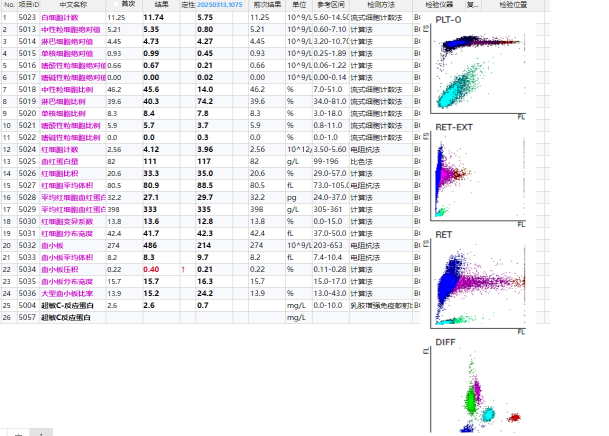The height and width of the screenshot is (436, 609).
Task: Select the 红细胞比积 item
Action: coord(60,174)
